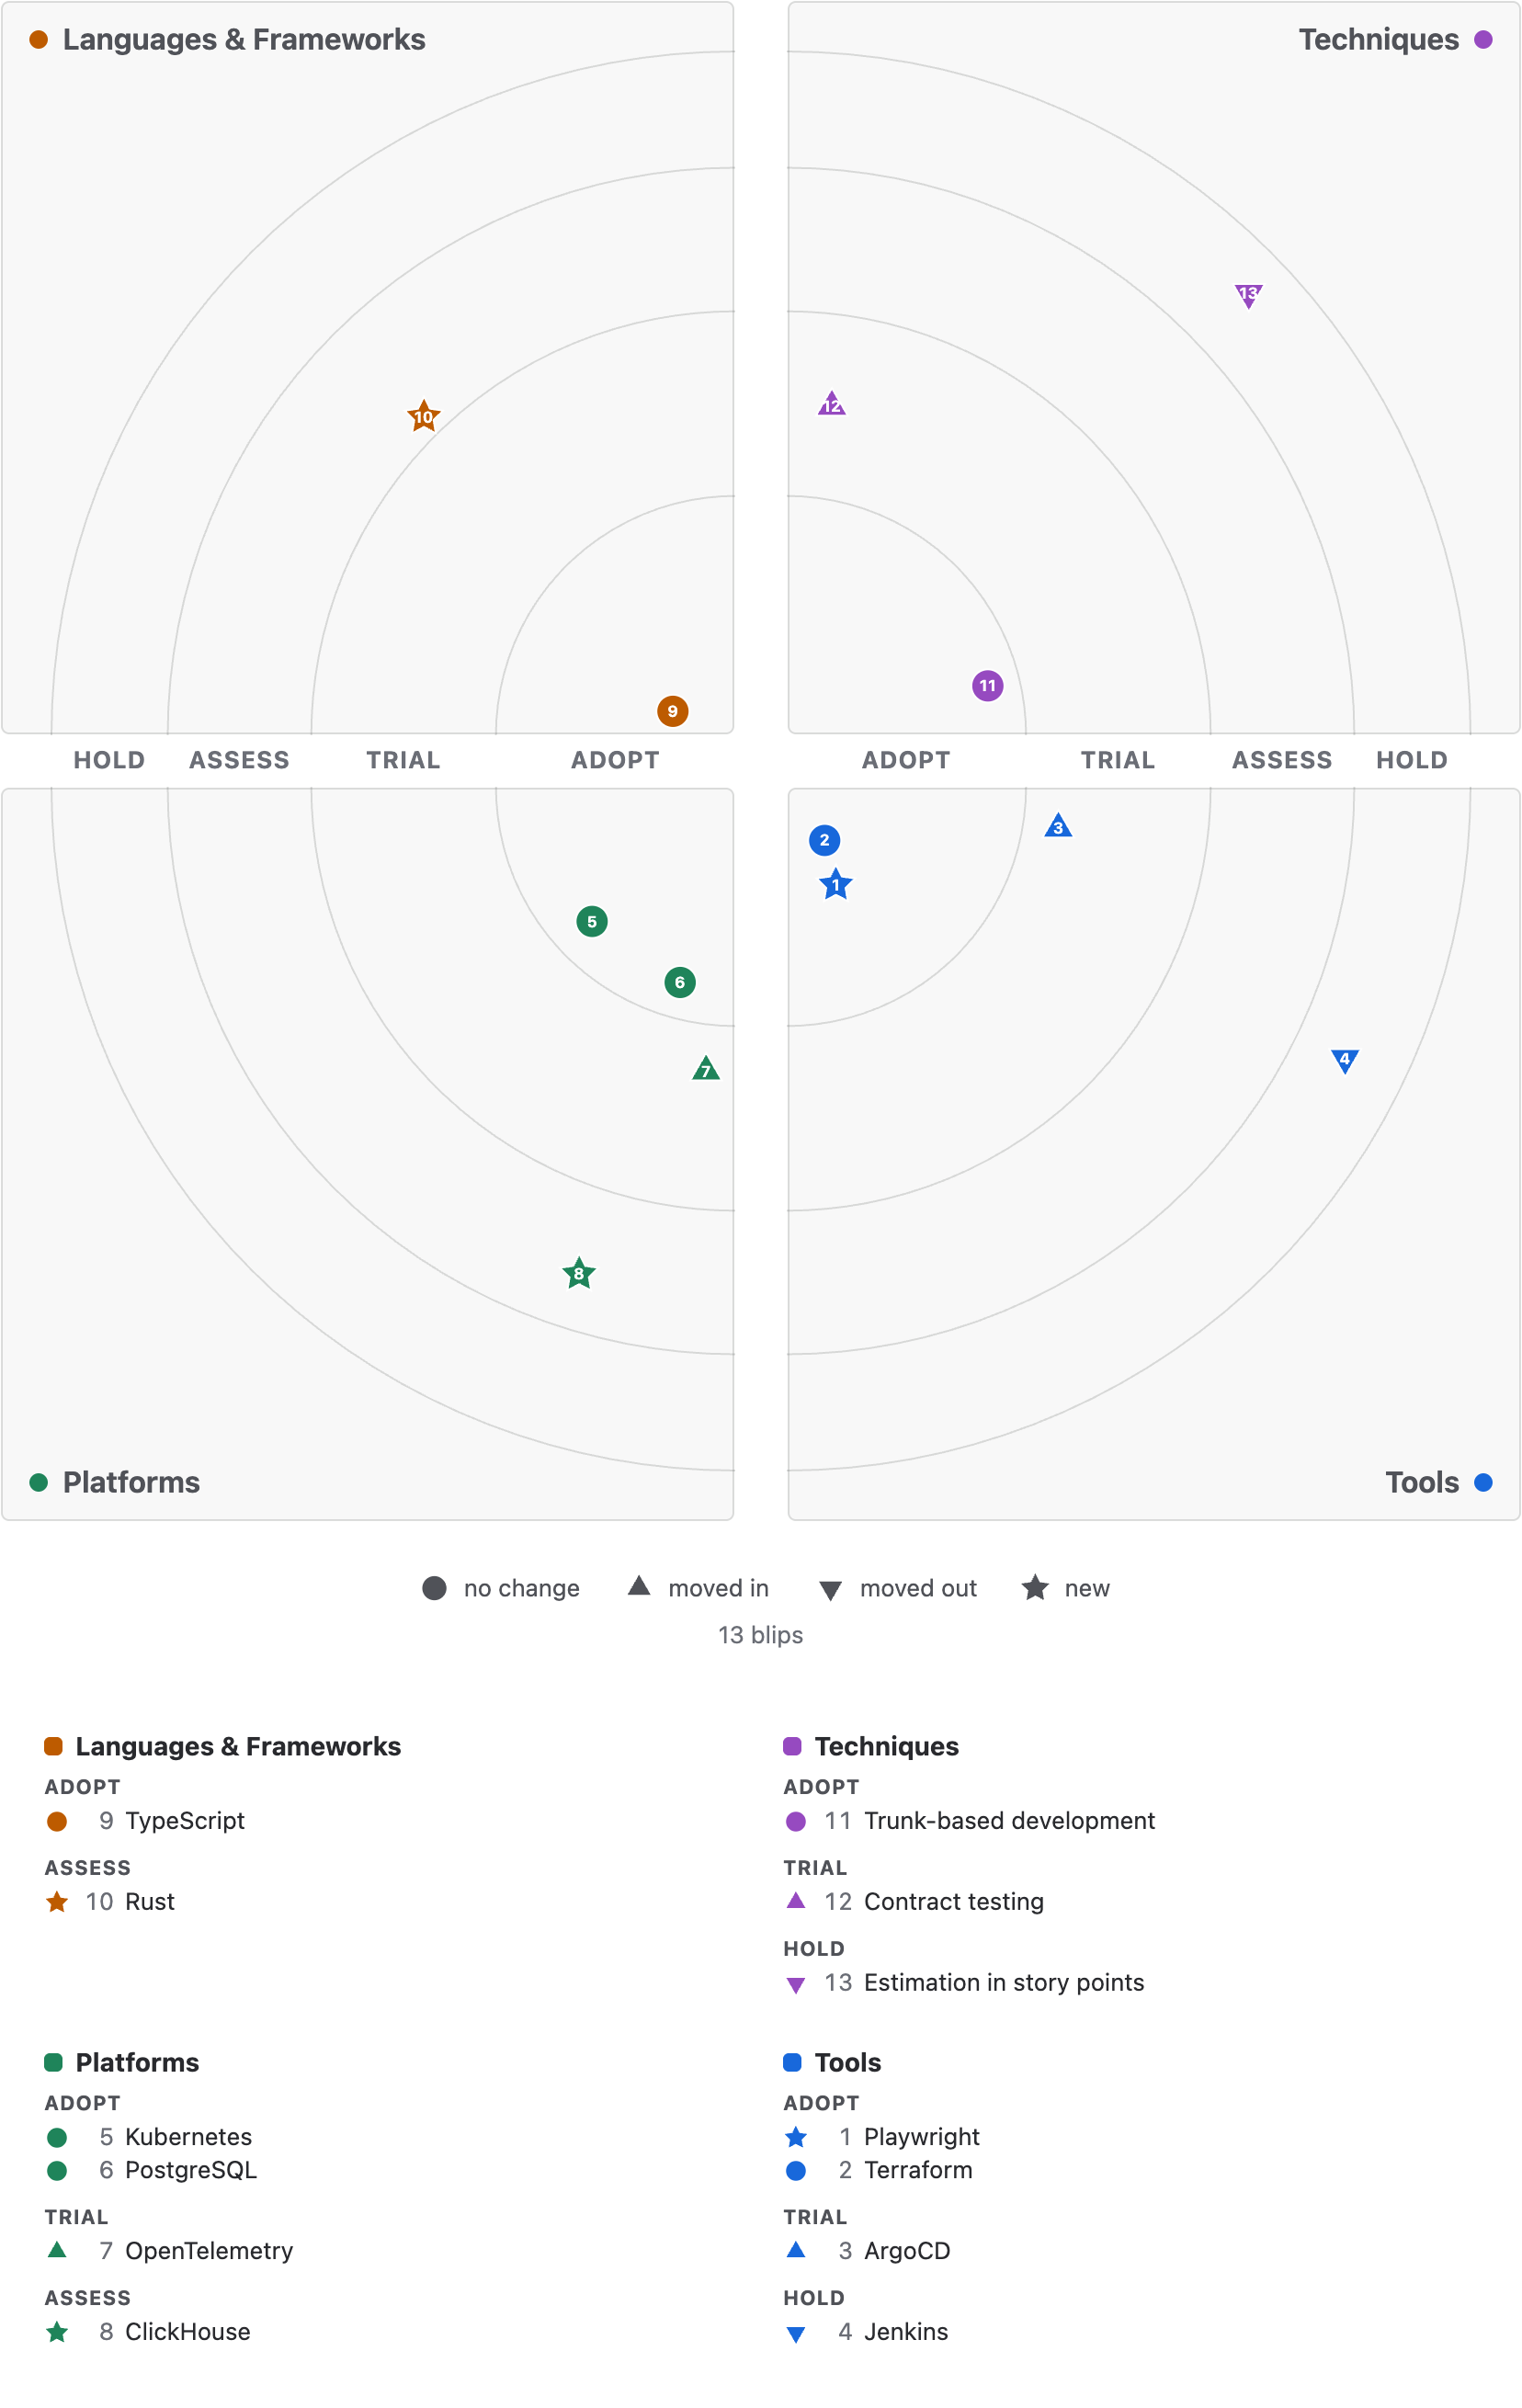Click the '13 blips' count text
This screenshot has width=1522, height=2408.
point(761,1635)
